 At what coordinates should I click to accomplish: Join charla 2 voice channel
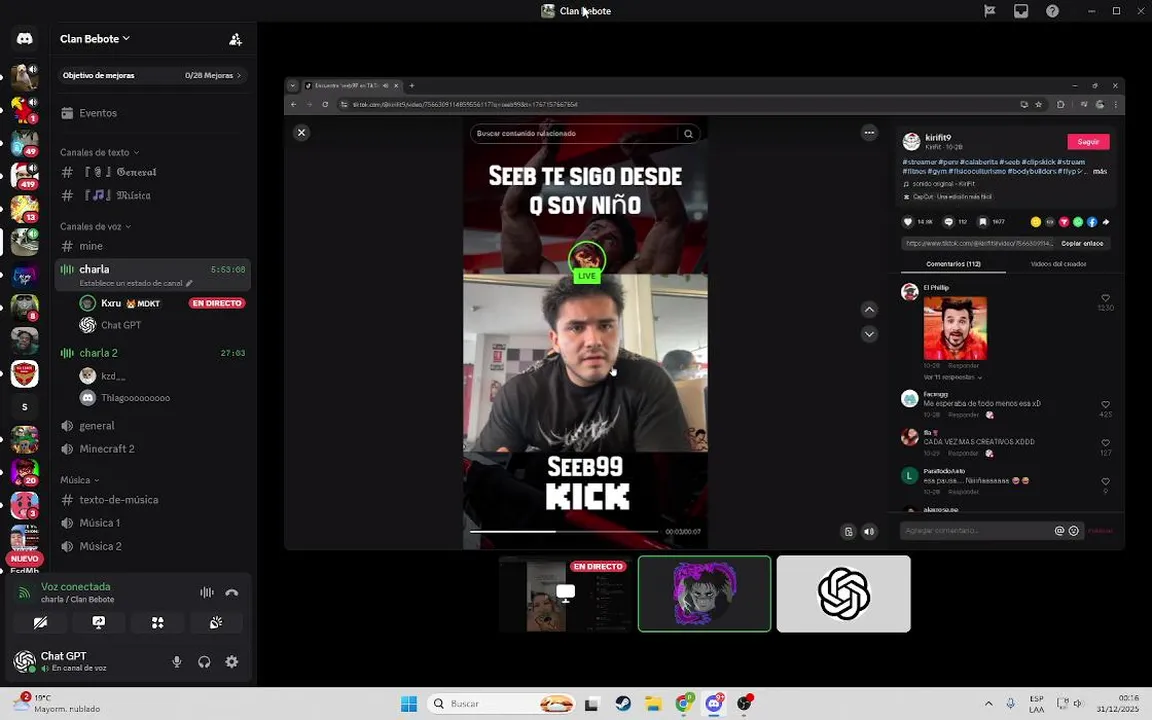[x=153, y=353]
